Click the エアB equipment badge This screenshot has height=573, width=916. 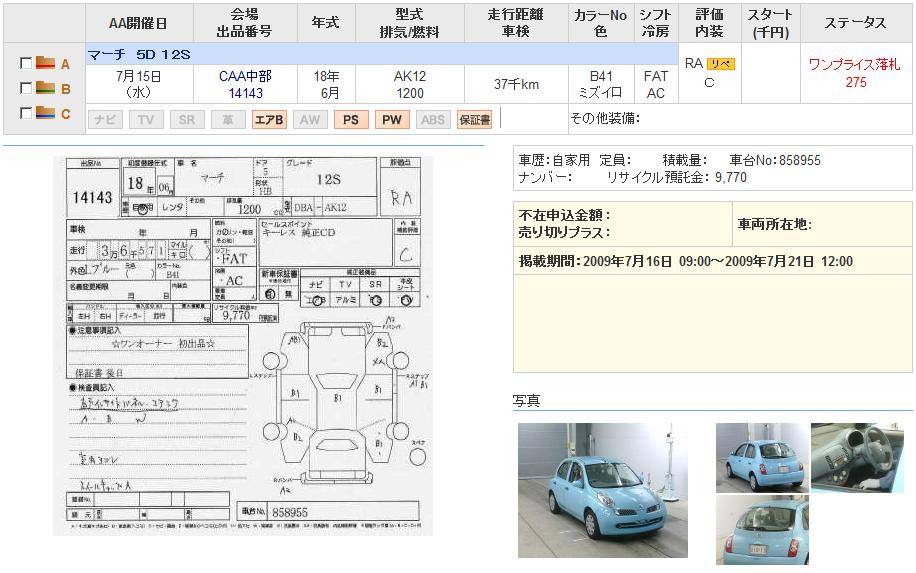pyautogui.click(x=268, y=120)
